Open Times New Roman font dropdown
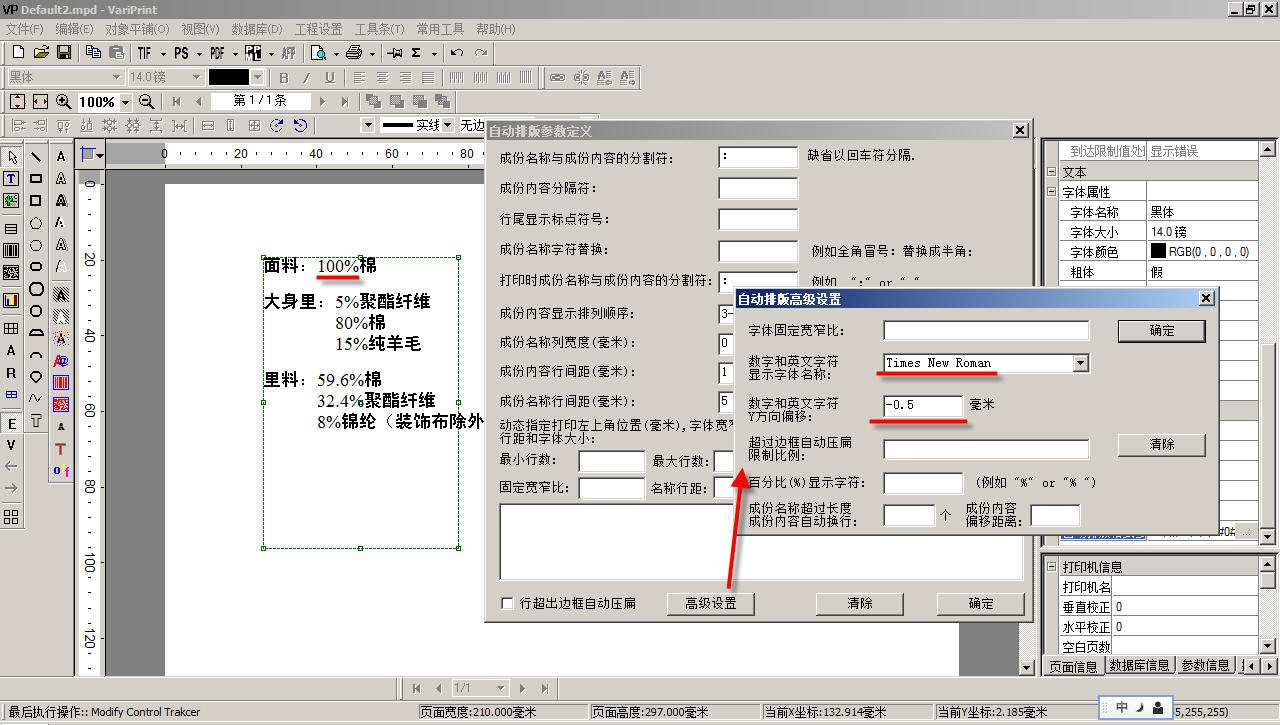Viewport: 1280px width, 725px height. [x=1080, y=364]
